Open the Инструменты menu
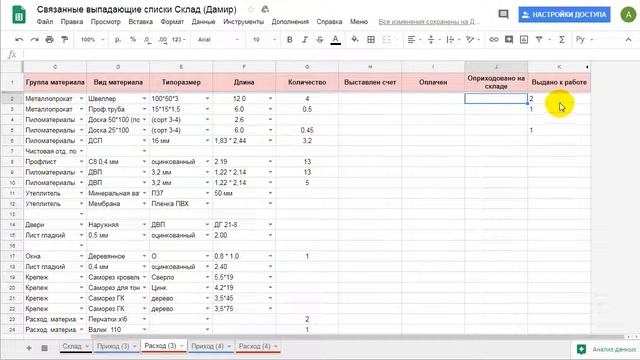The height and width of the screenshot is (360, 640). coord(244,22)
